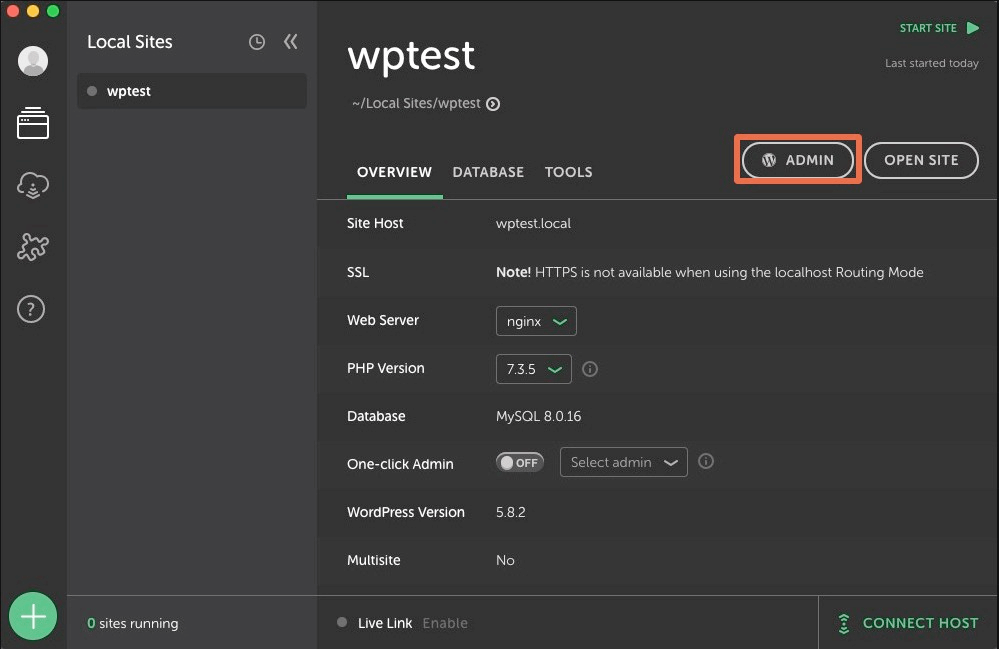The width and height of the screenshot is (999, 649).
Task: Turn on One-click Admin toggle
Action: pyautogui.click(x=520, y=462)
